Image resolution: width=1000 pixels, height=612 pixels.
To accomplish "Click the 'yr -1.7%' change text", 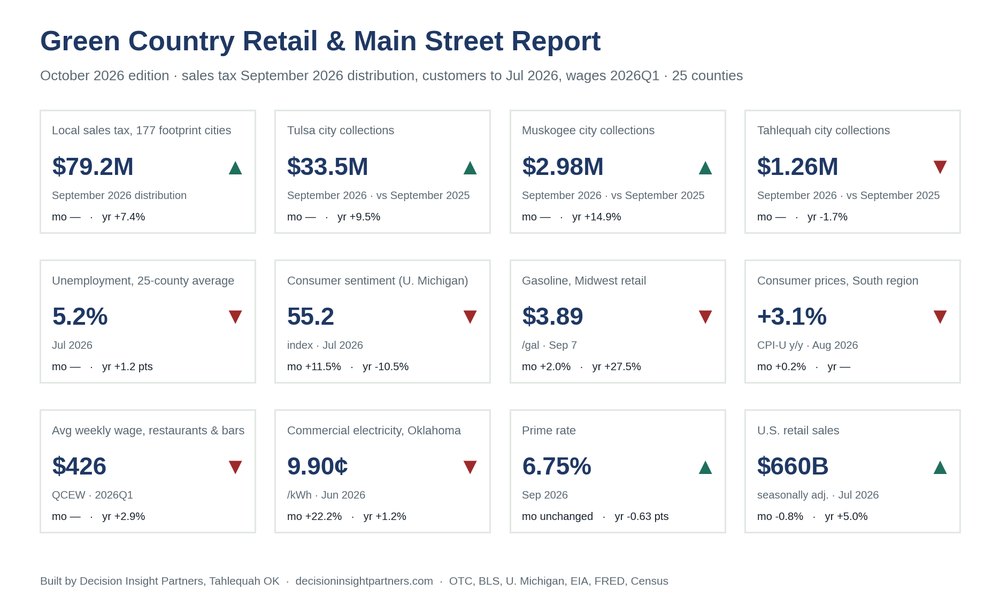I will [827, 217].
